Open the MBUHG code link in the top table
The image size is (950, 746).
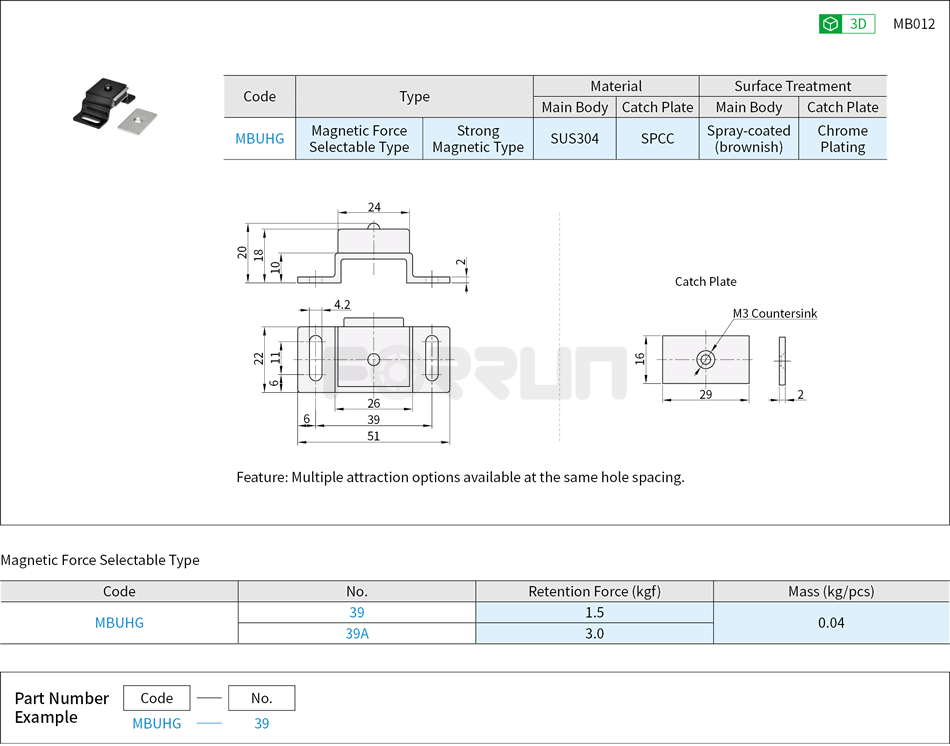click(259, 138)
